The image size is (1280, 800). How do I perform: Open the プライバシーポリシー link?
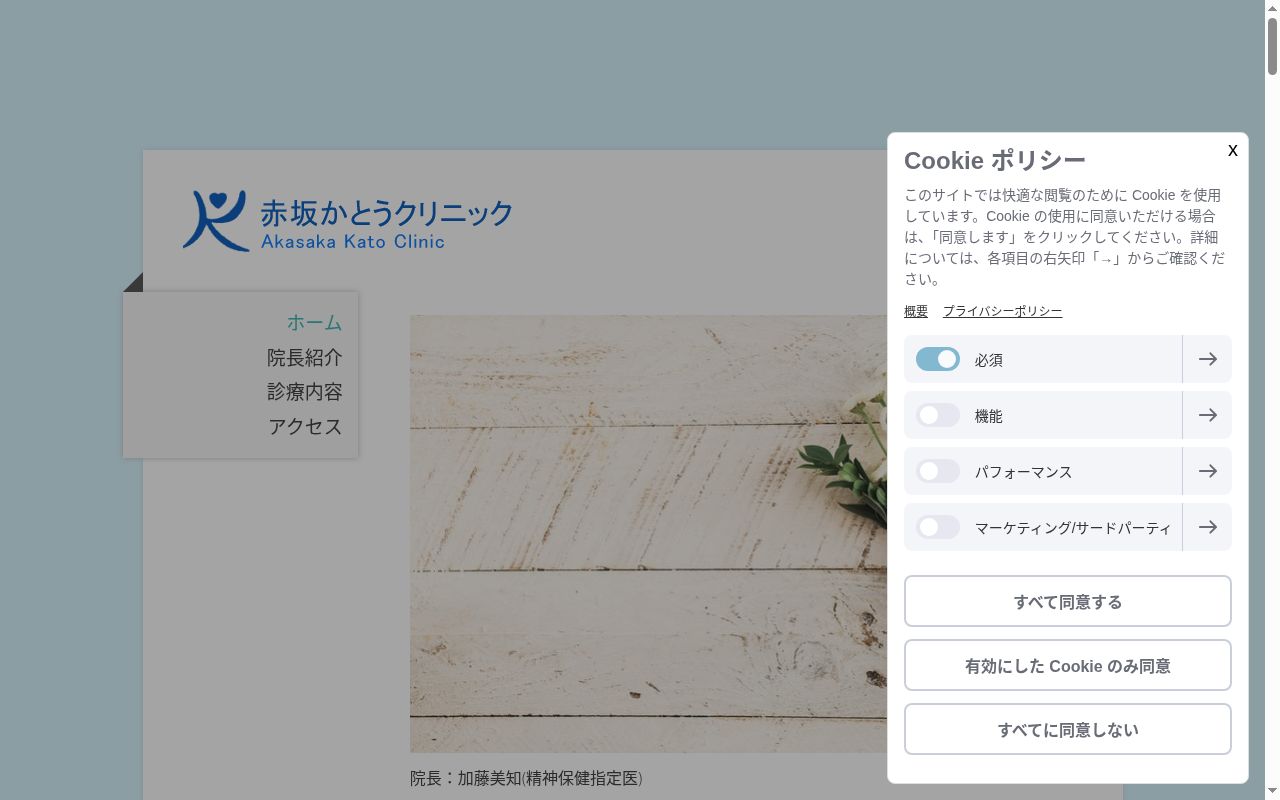pos(1002,311)
